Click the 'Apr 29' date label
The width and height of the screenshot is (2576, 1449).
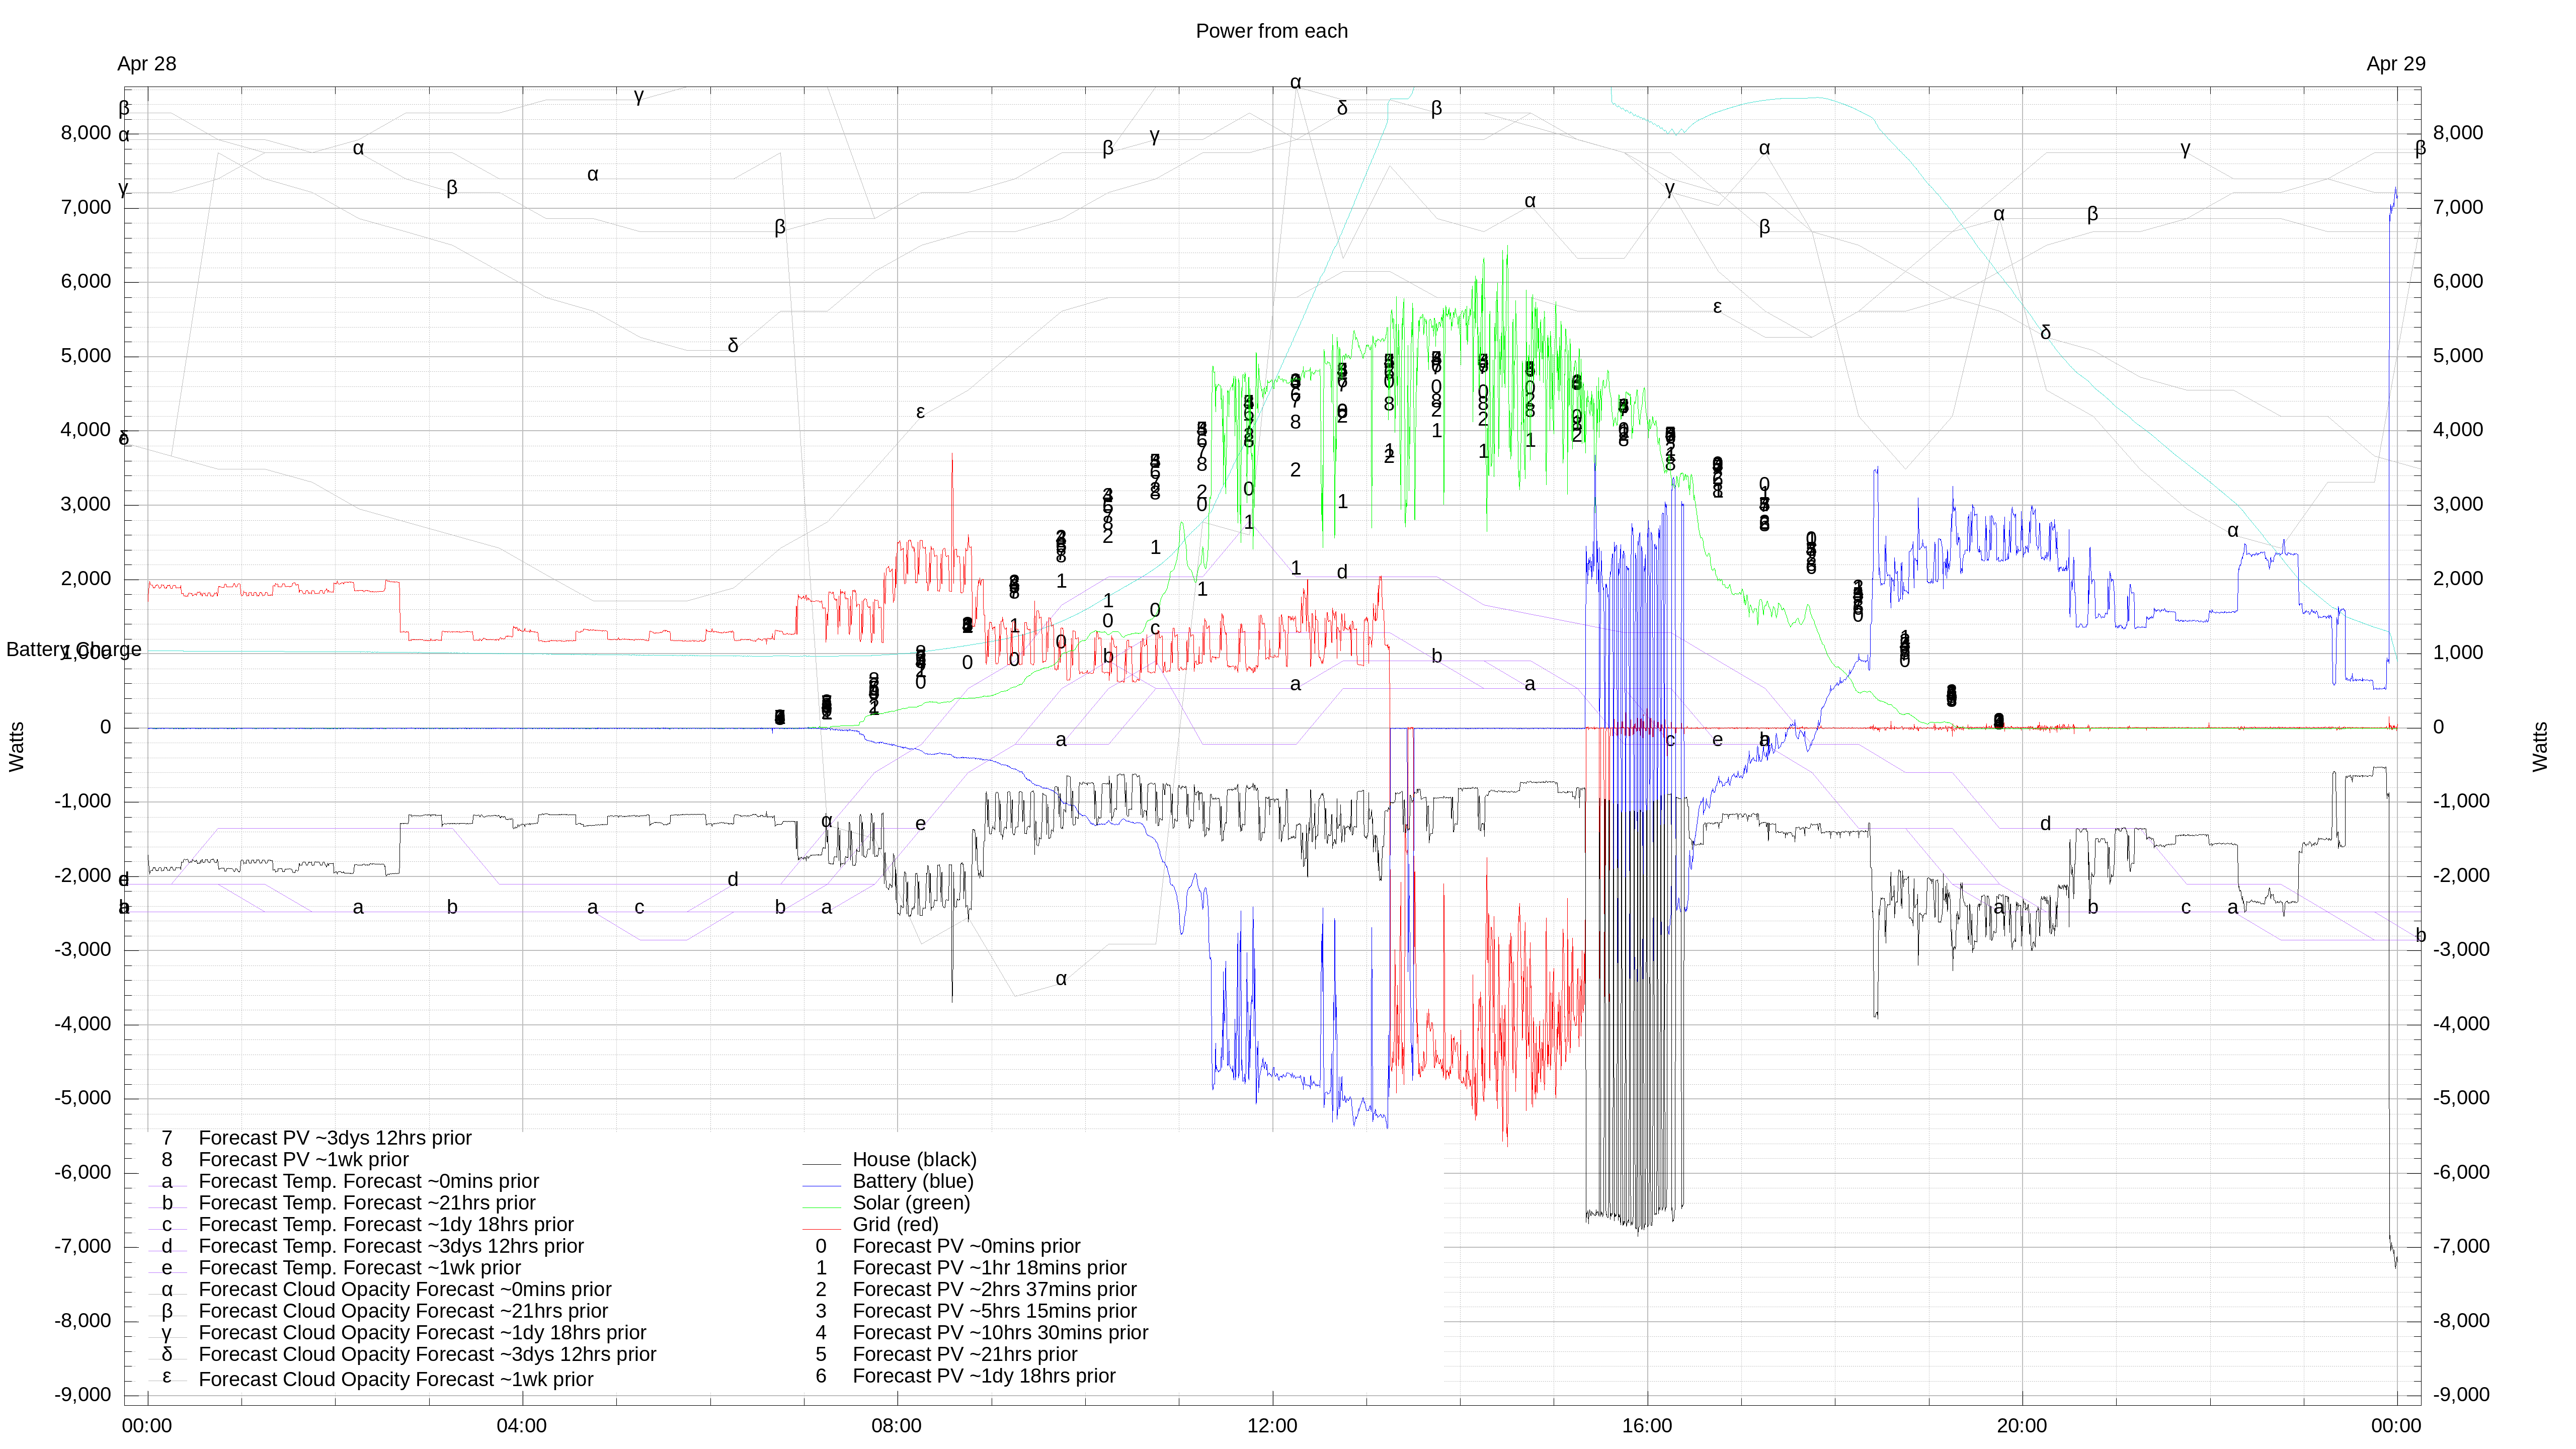point(2395,64)
